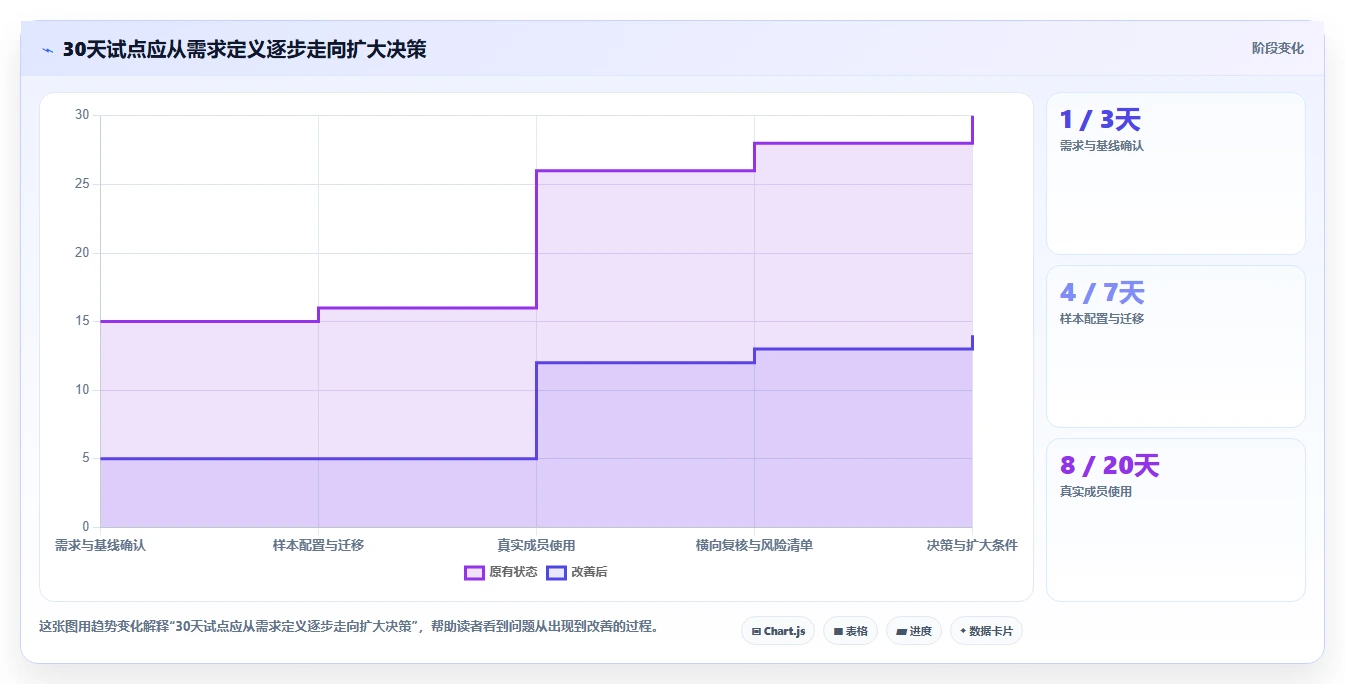The image size is (1345, 684).
Task: Click the 改善后 legend text
Action: [589, 572]
